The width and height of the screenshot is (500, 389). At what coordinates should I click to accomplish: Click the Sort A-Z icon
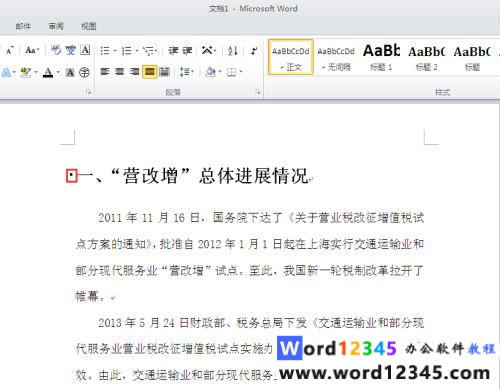[233, 51]
